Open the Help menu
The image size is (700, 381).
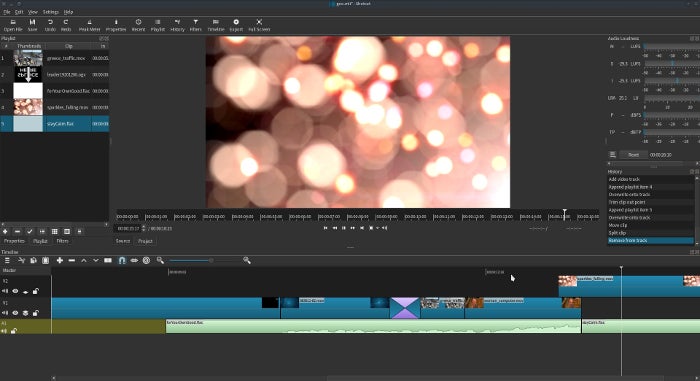[x=68, y=12]
